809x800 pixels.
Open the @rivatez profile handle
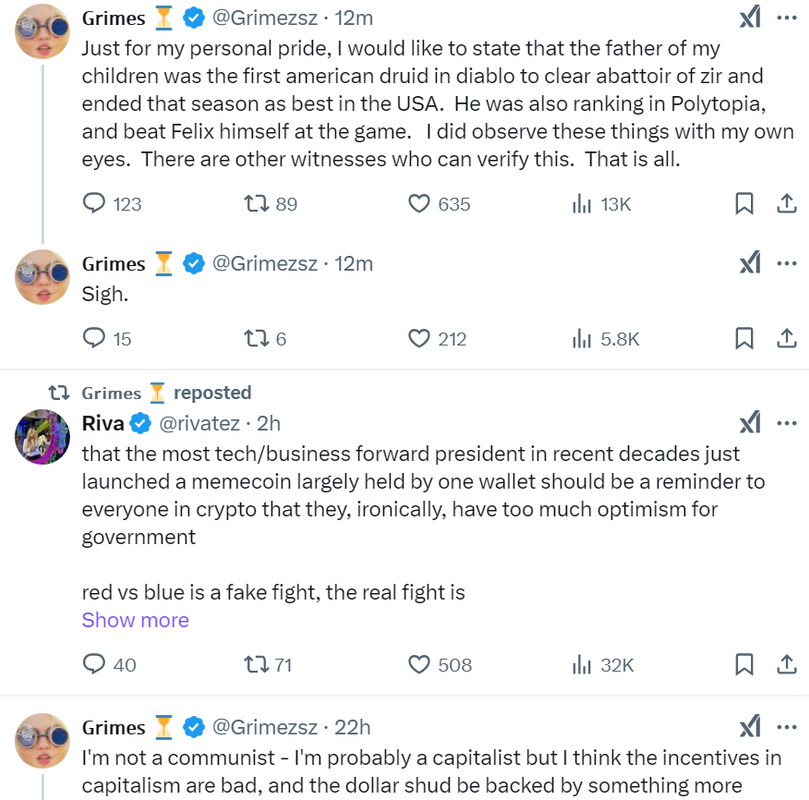point(200,423)
